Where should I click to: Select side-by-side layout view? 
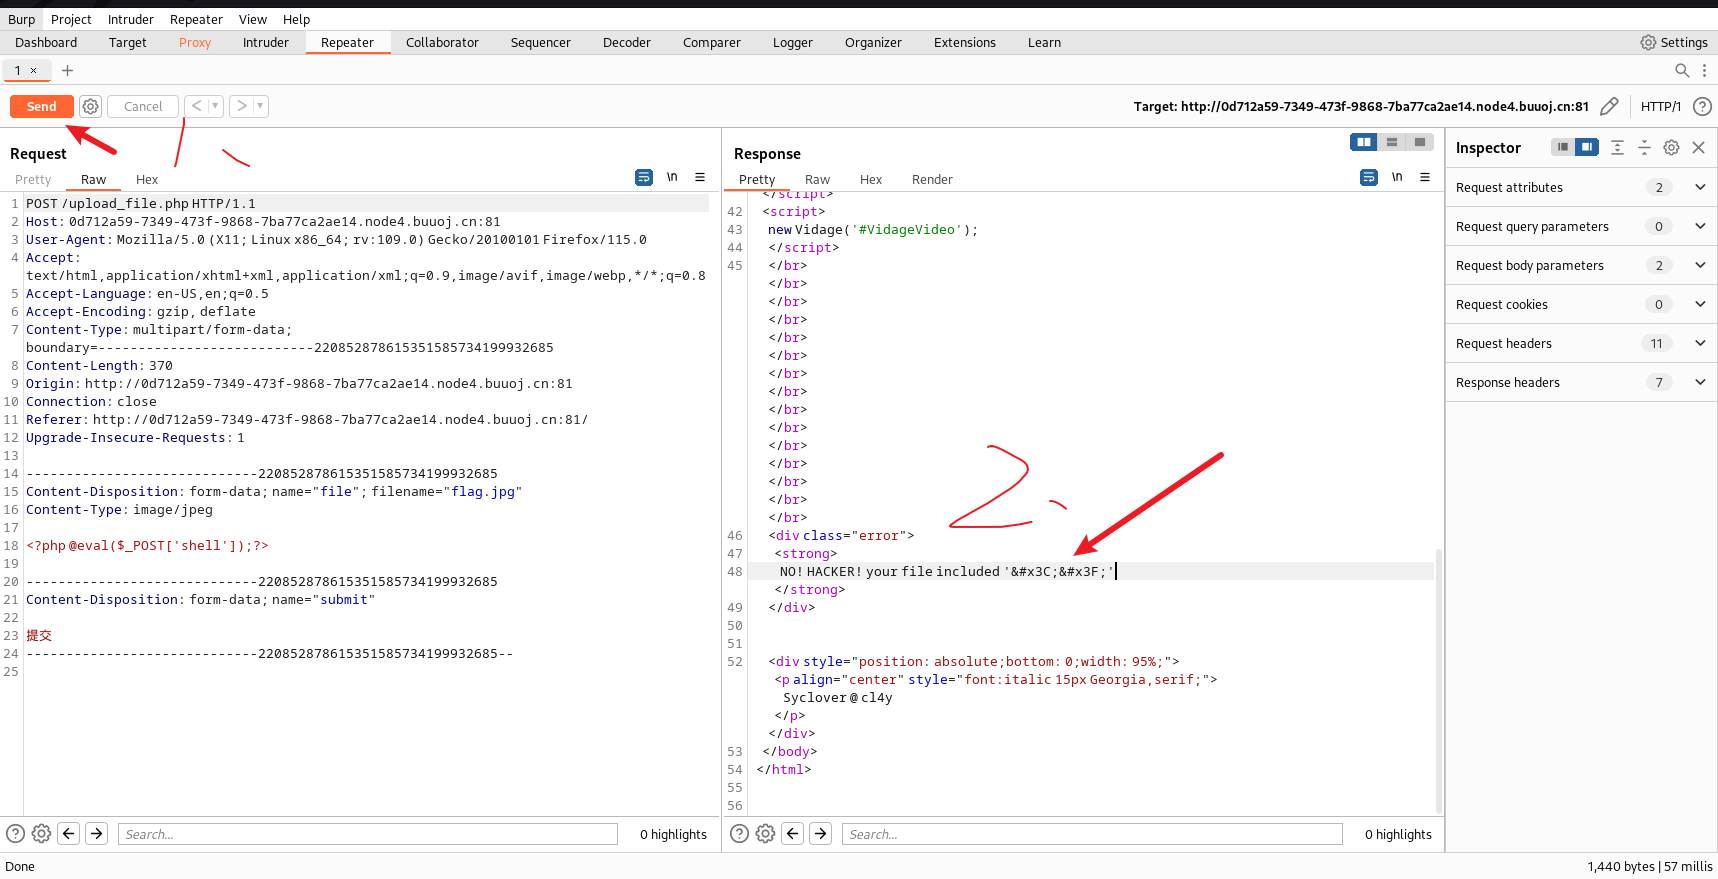coord(1363,142)
